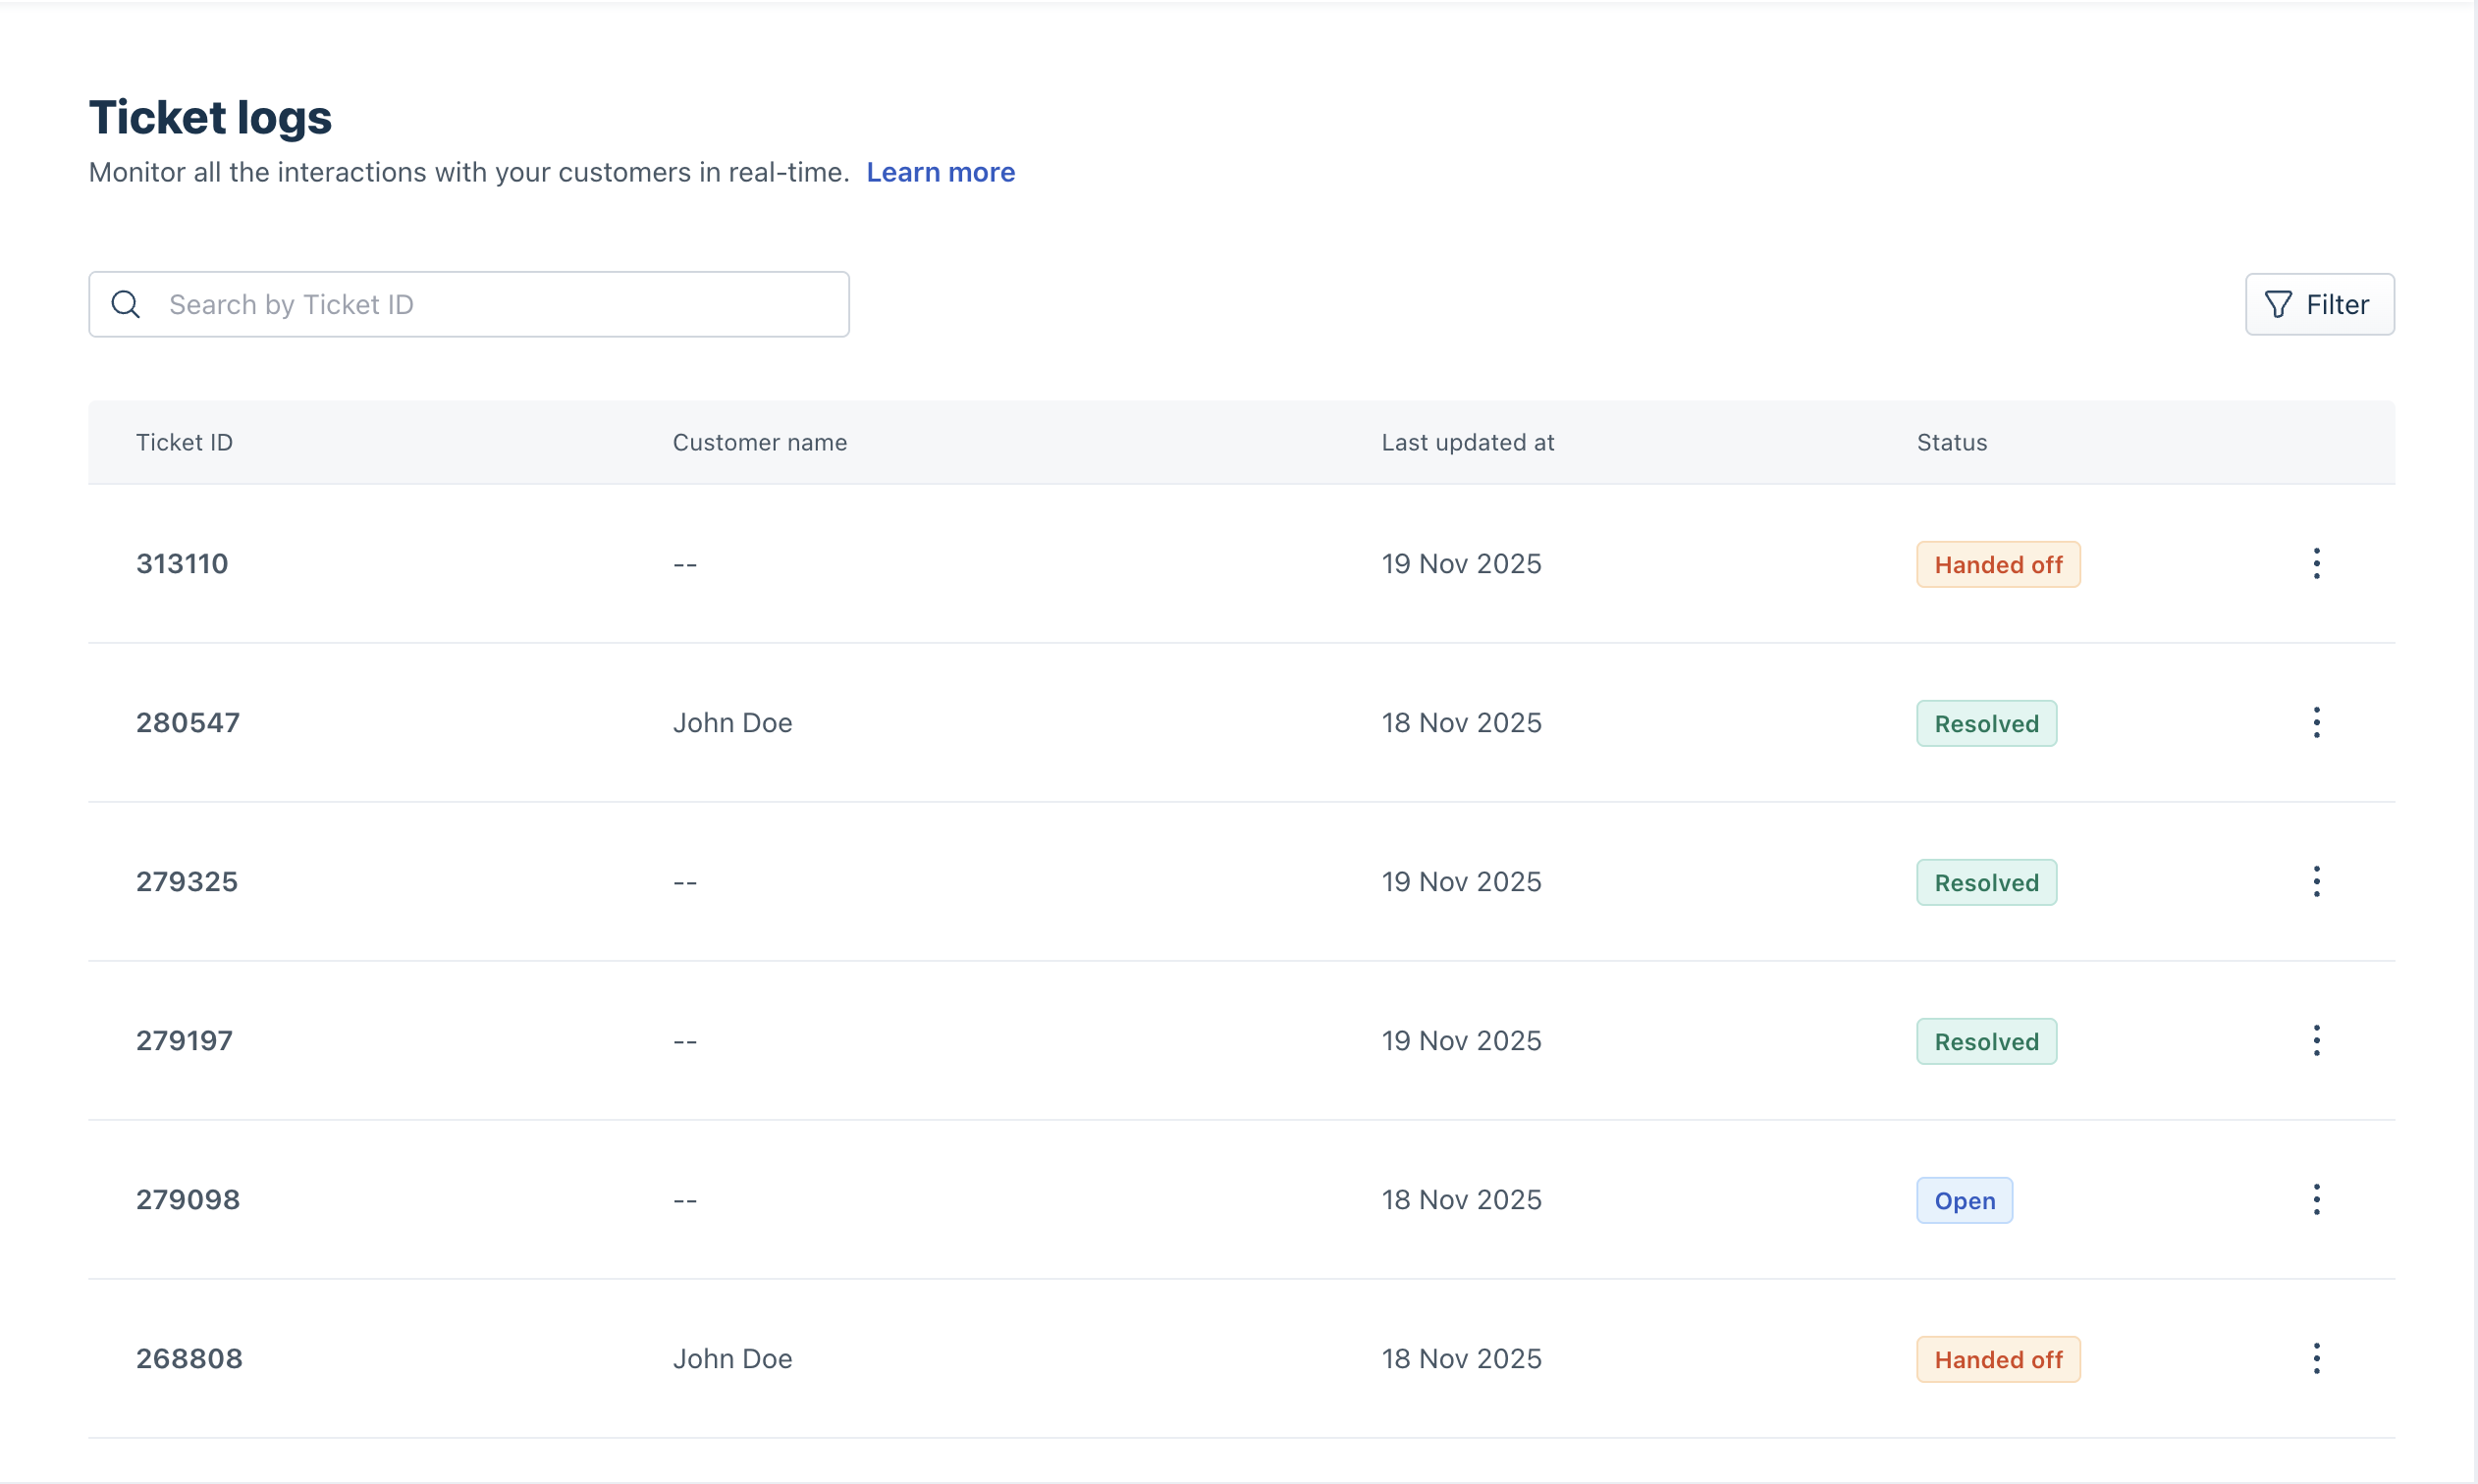Open row menu for ticket 268808
Image resolution: width=2478 pixels, height=1484 pixels.
[x=2316, y=1359]
